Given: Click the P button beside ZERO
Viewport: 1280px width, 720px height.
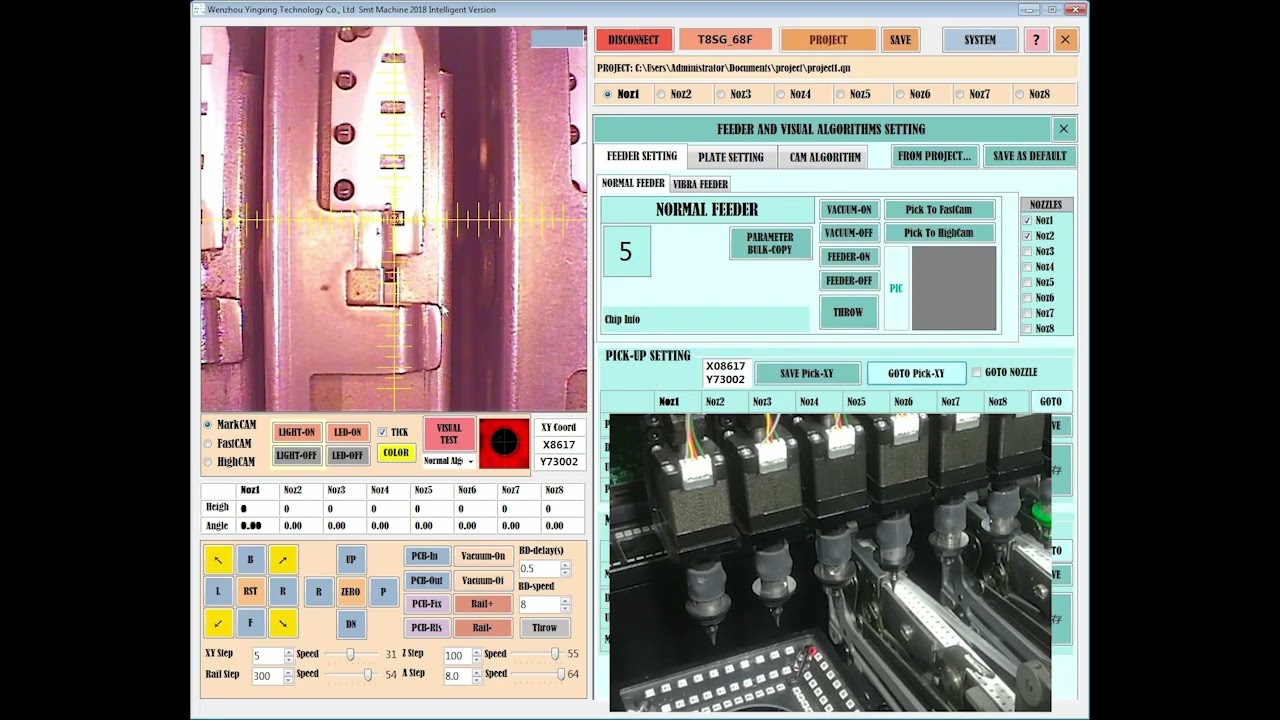Looking at the screenshot, I should click(x=383, y=591).
